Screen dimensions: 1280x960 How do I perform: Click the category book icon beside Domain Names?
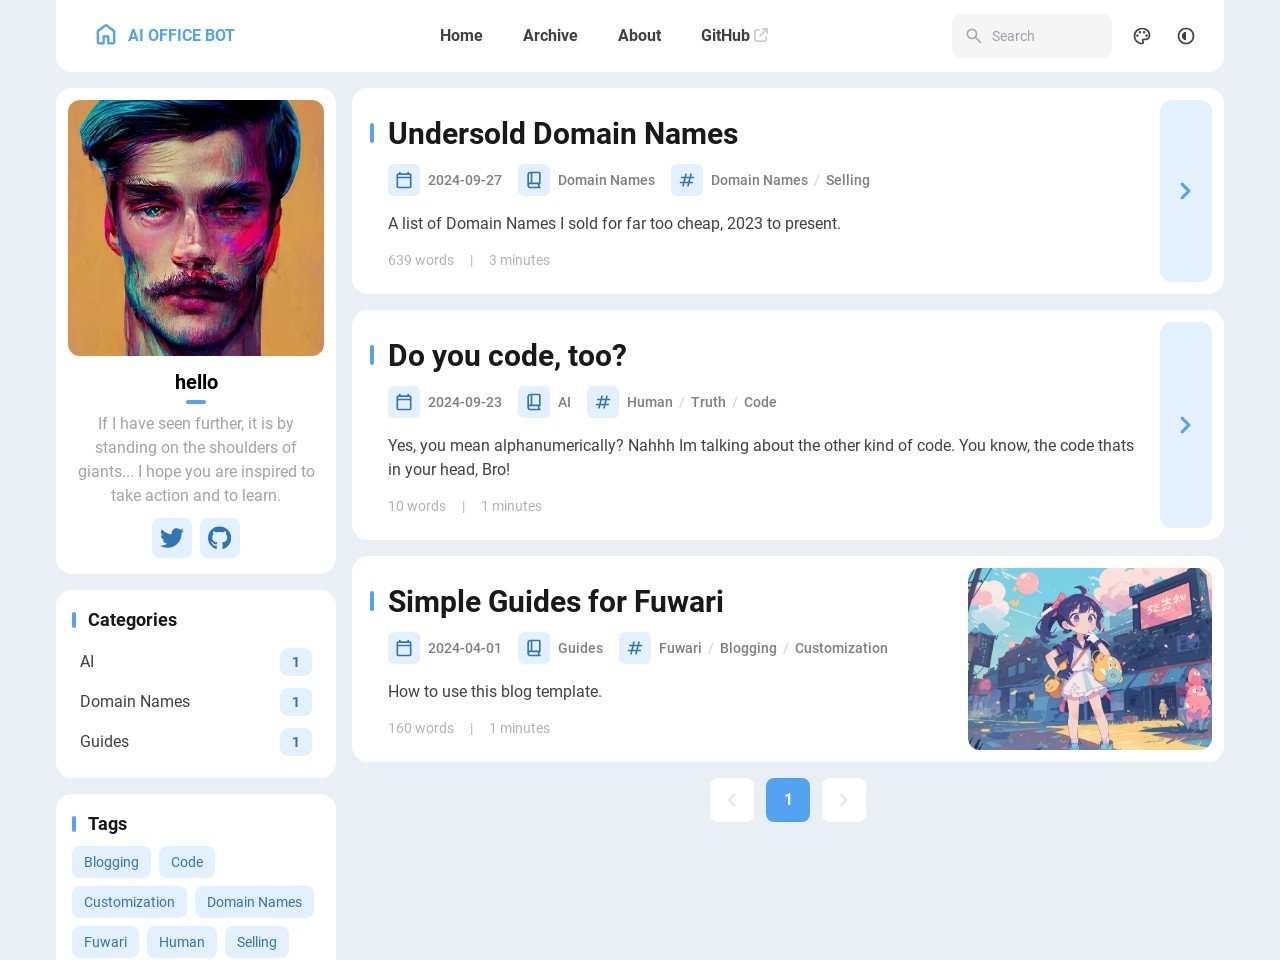click(534, 180)
